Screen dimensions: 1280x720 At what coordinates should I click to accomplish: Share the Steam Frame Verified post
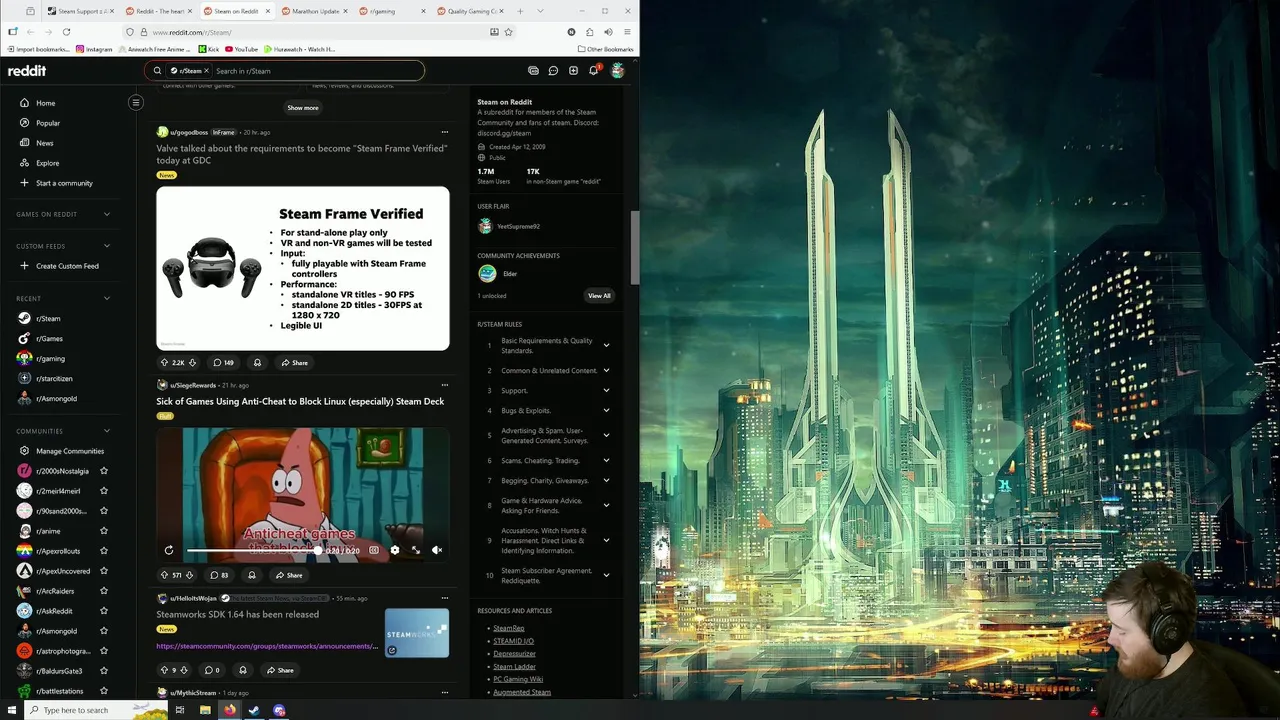pyautogui.click(x=294, y=363)
